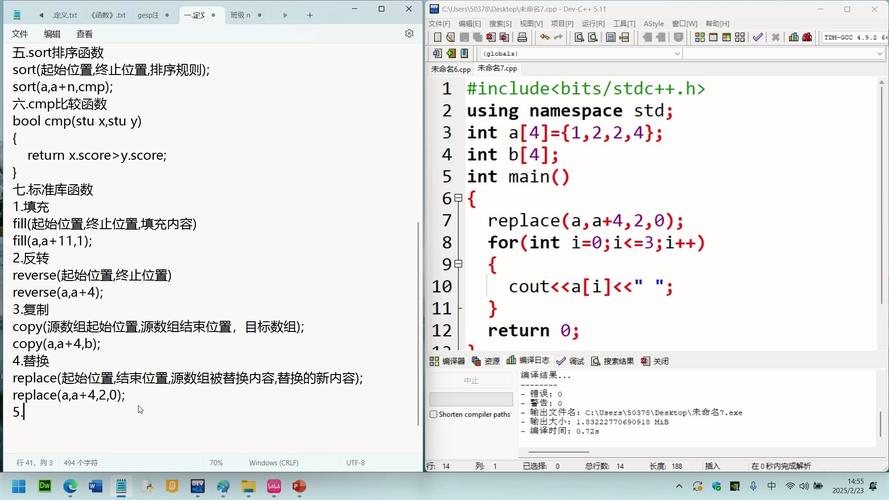This screenshot has height=500, width=889.
Task: Open the empty member dropdown beside (globals)
Action: [784, 53]
